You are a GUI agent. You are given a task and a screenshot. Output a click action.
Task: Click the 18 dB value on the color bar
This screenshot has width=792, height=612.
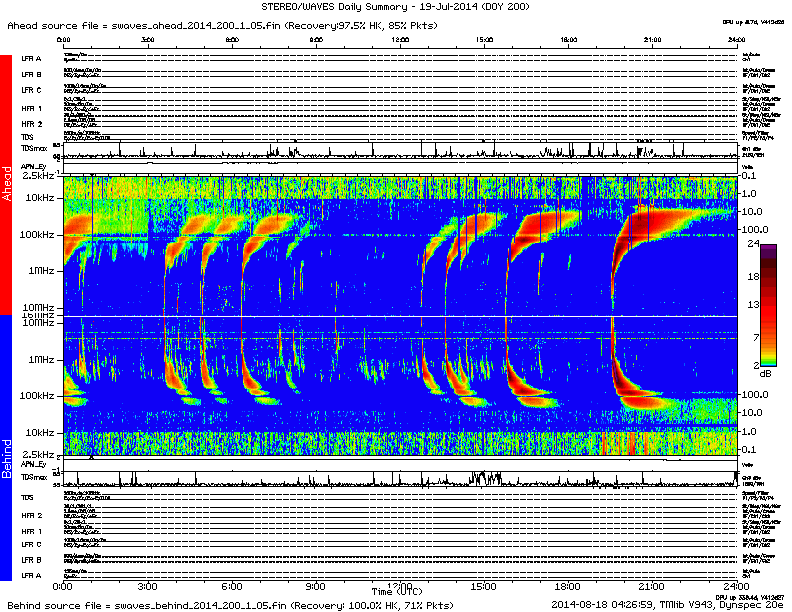coord(753,276)
